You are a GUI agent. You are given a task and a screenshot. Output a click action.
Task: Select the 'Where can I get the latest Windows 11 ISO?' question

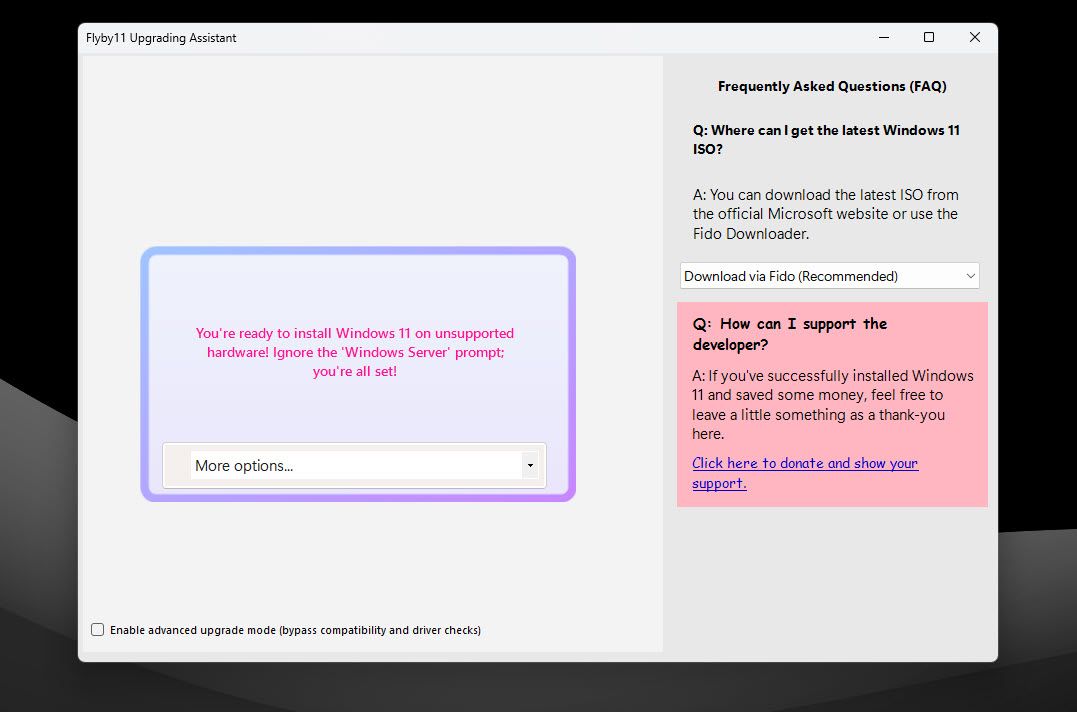pyautogui.click(x=826, y=139)
